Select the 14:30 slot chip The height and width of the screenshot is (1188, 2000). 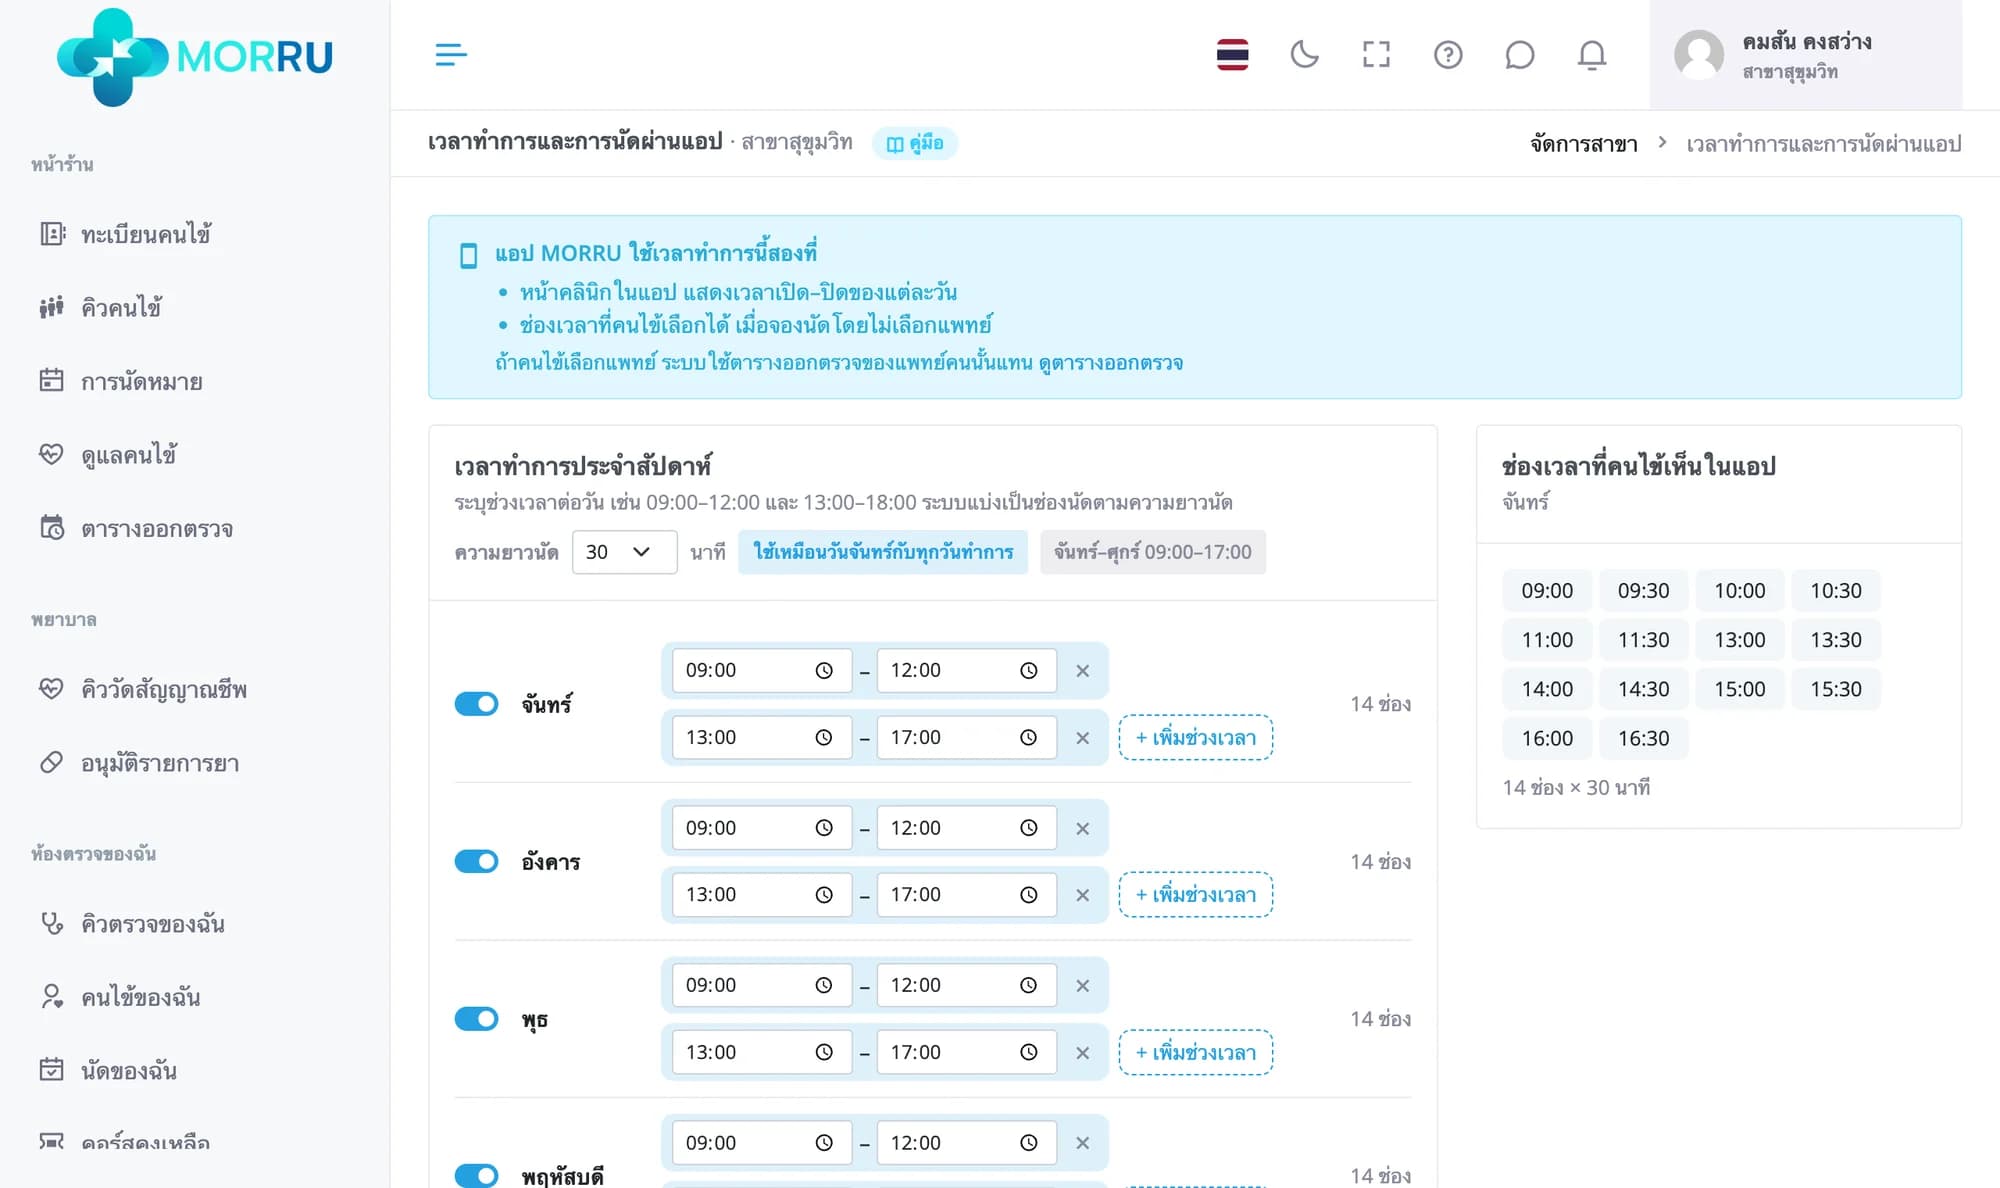point(1643,689)
